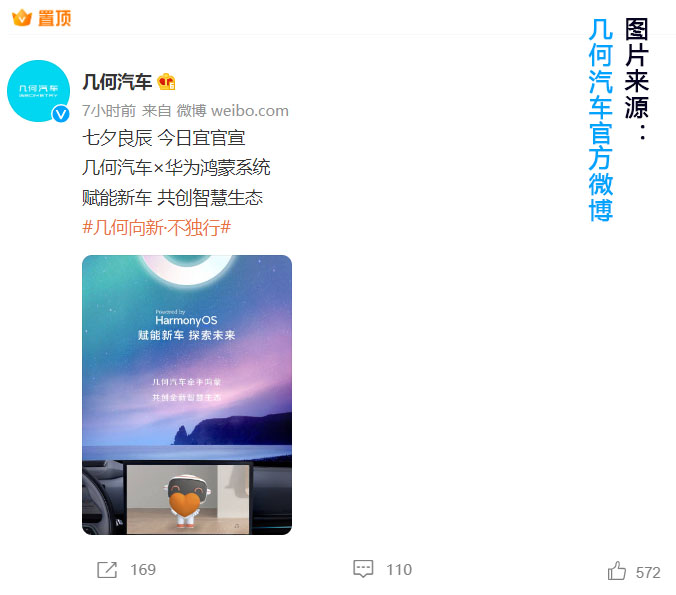Click post text 几何汽车×华为鸿蒙系统
Image resolution: width=676 pixels, height=595 pixels.
click(176, 167)
